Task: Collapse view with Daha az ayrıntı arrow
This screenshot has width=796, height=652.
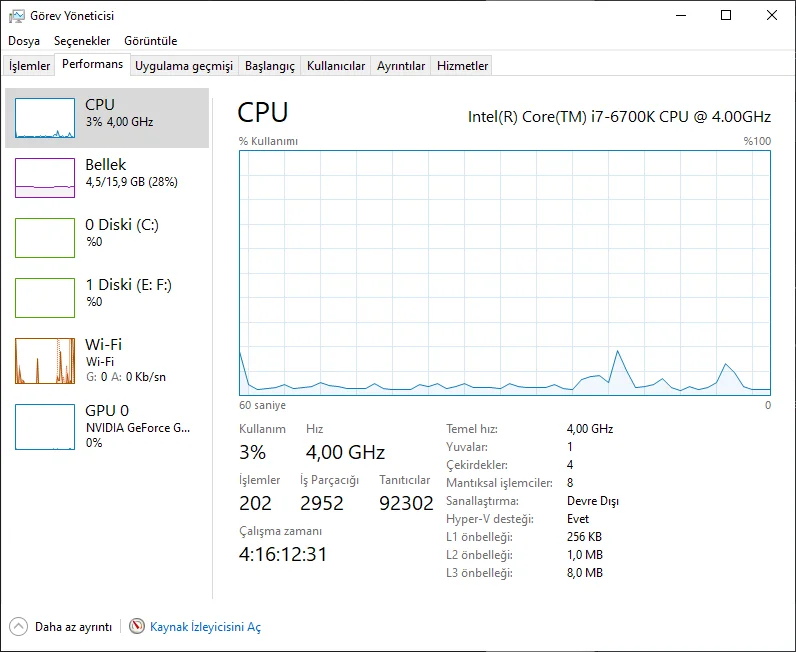Action: [x=19, y=627]
